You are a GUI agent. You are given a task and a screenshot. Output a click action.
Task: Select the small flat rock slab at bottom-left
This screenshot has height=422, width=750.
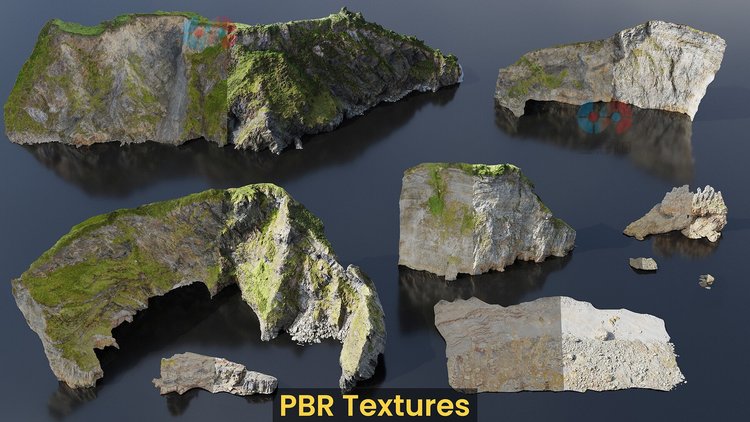[214, 374]
